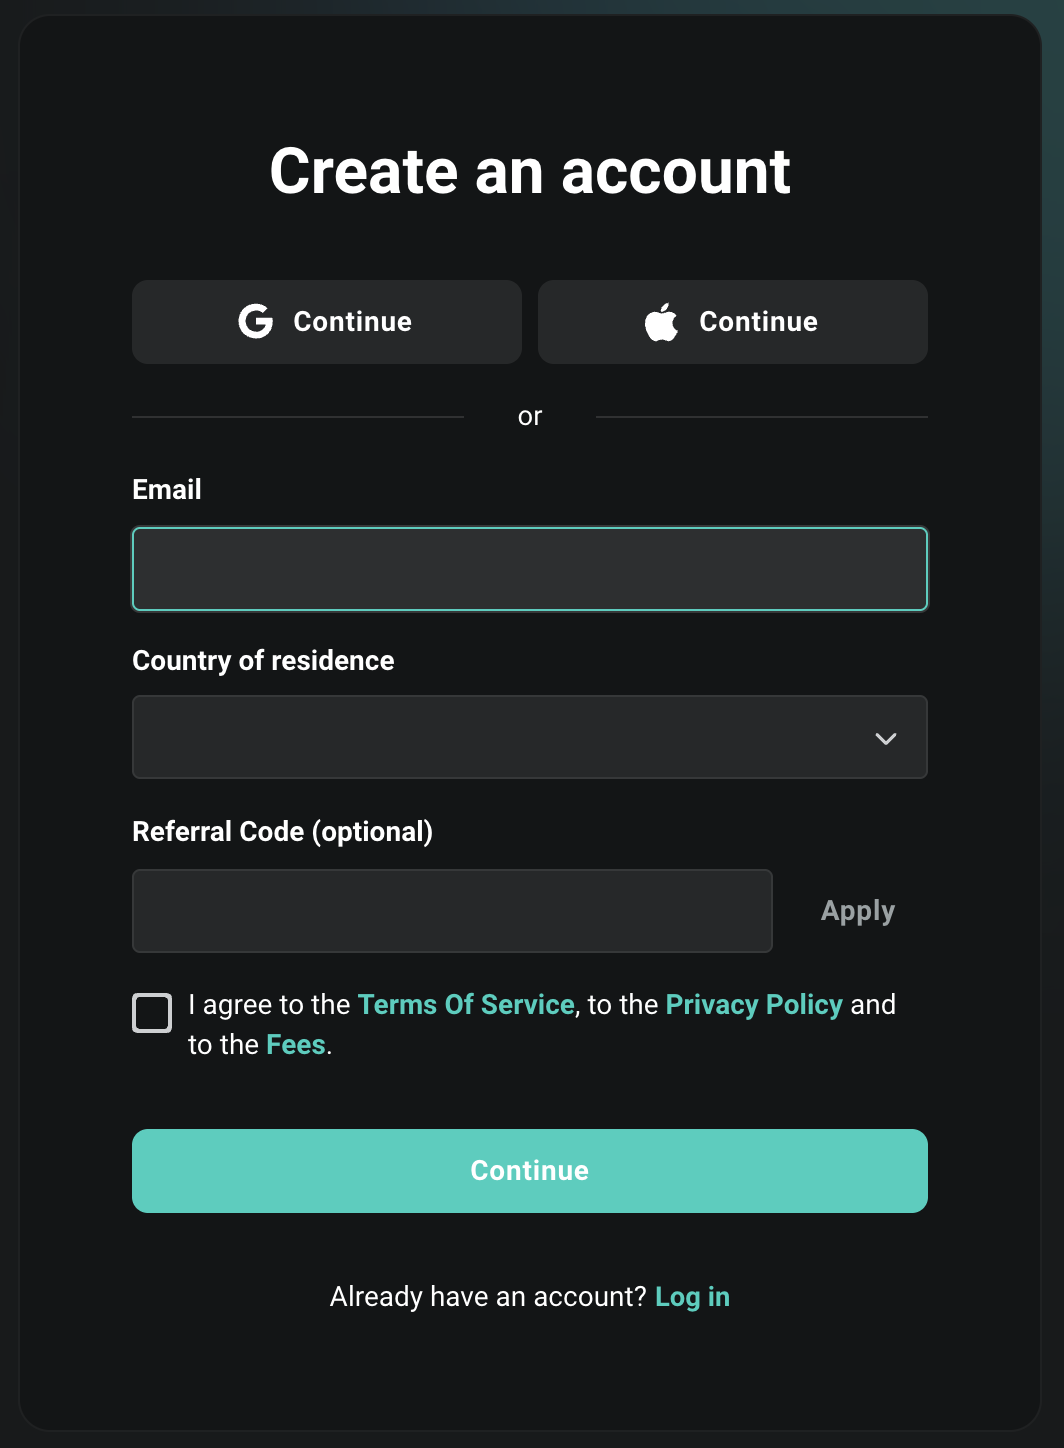Click the Apple logo icon
The image size is (1064, 1448).
[x=660, y=321]
